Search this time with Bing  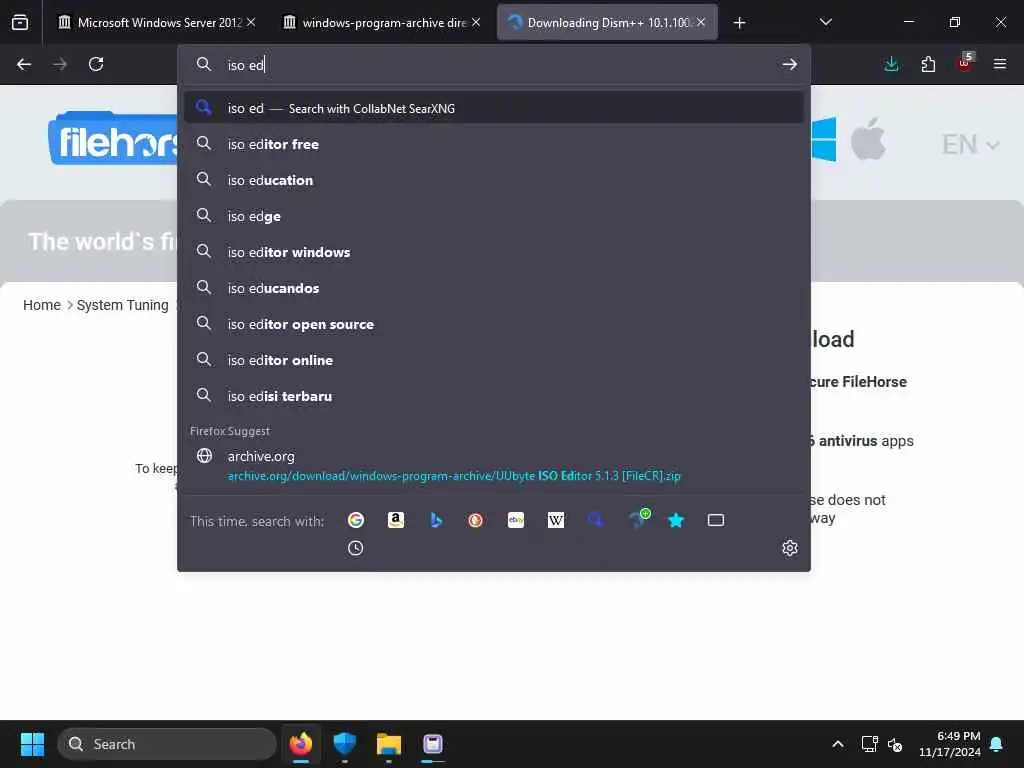click(436, 520)
